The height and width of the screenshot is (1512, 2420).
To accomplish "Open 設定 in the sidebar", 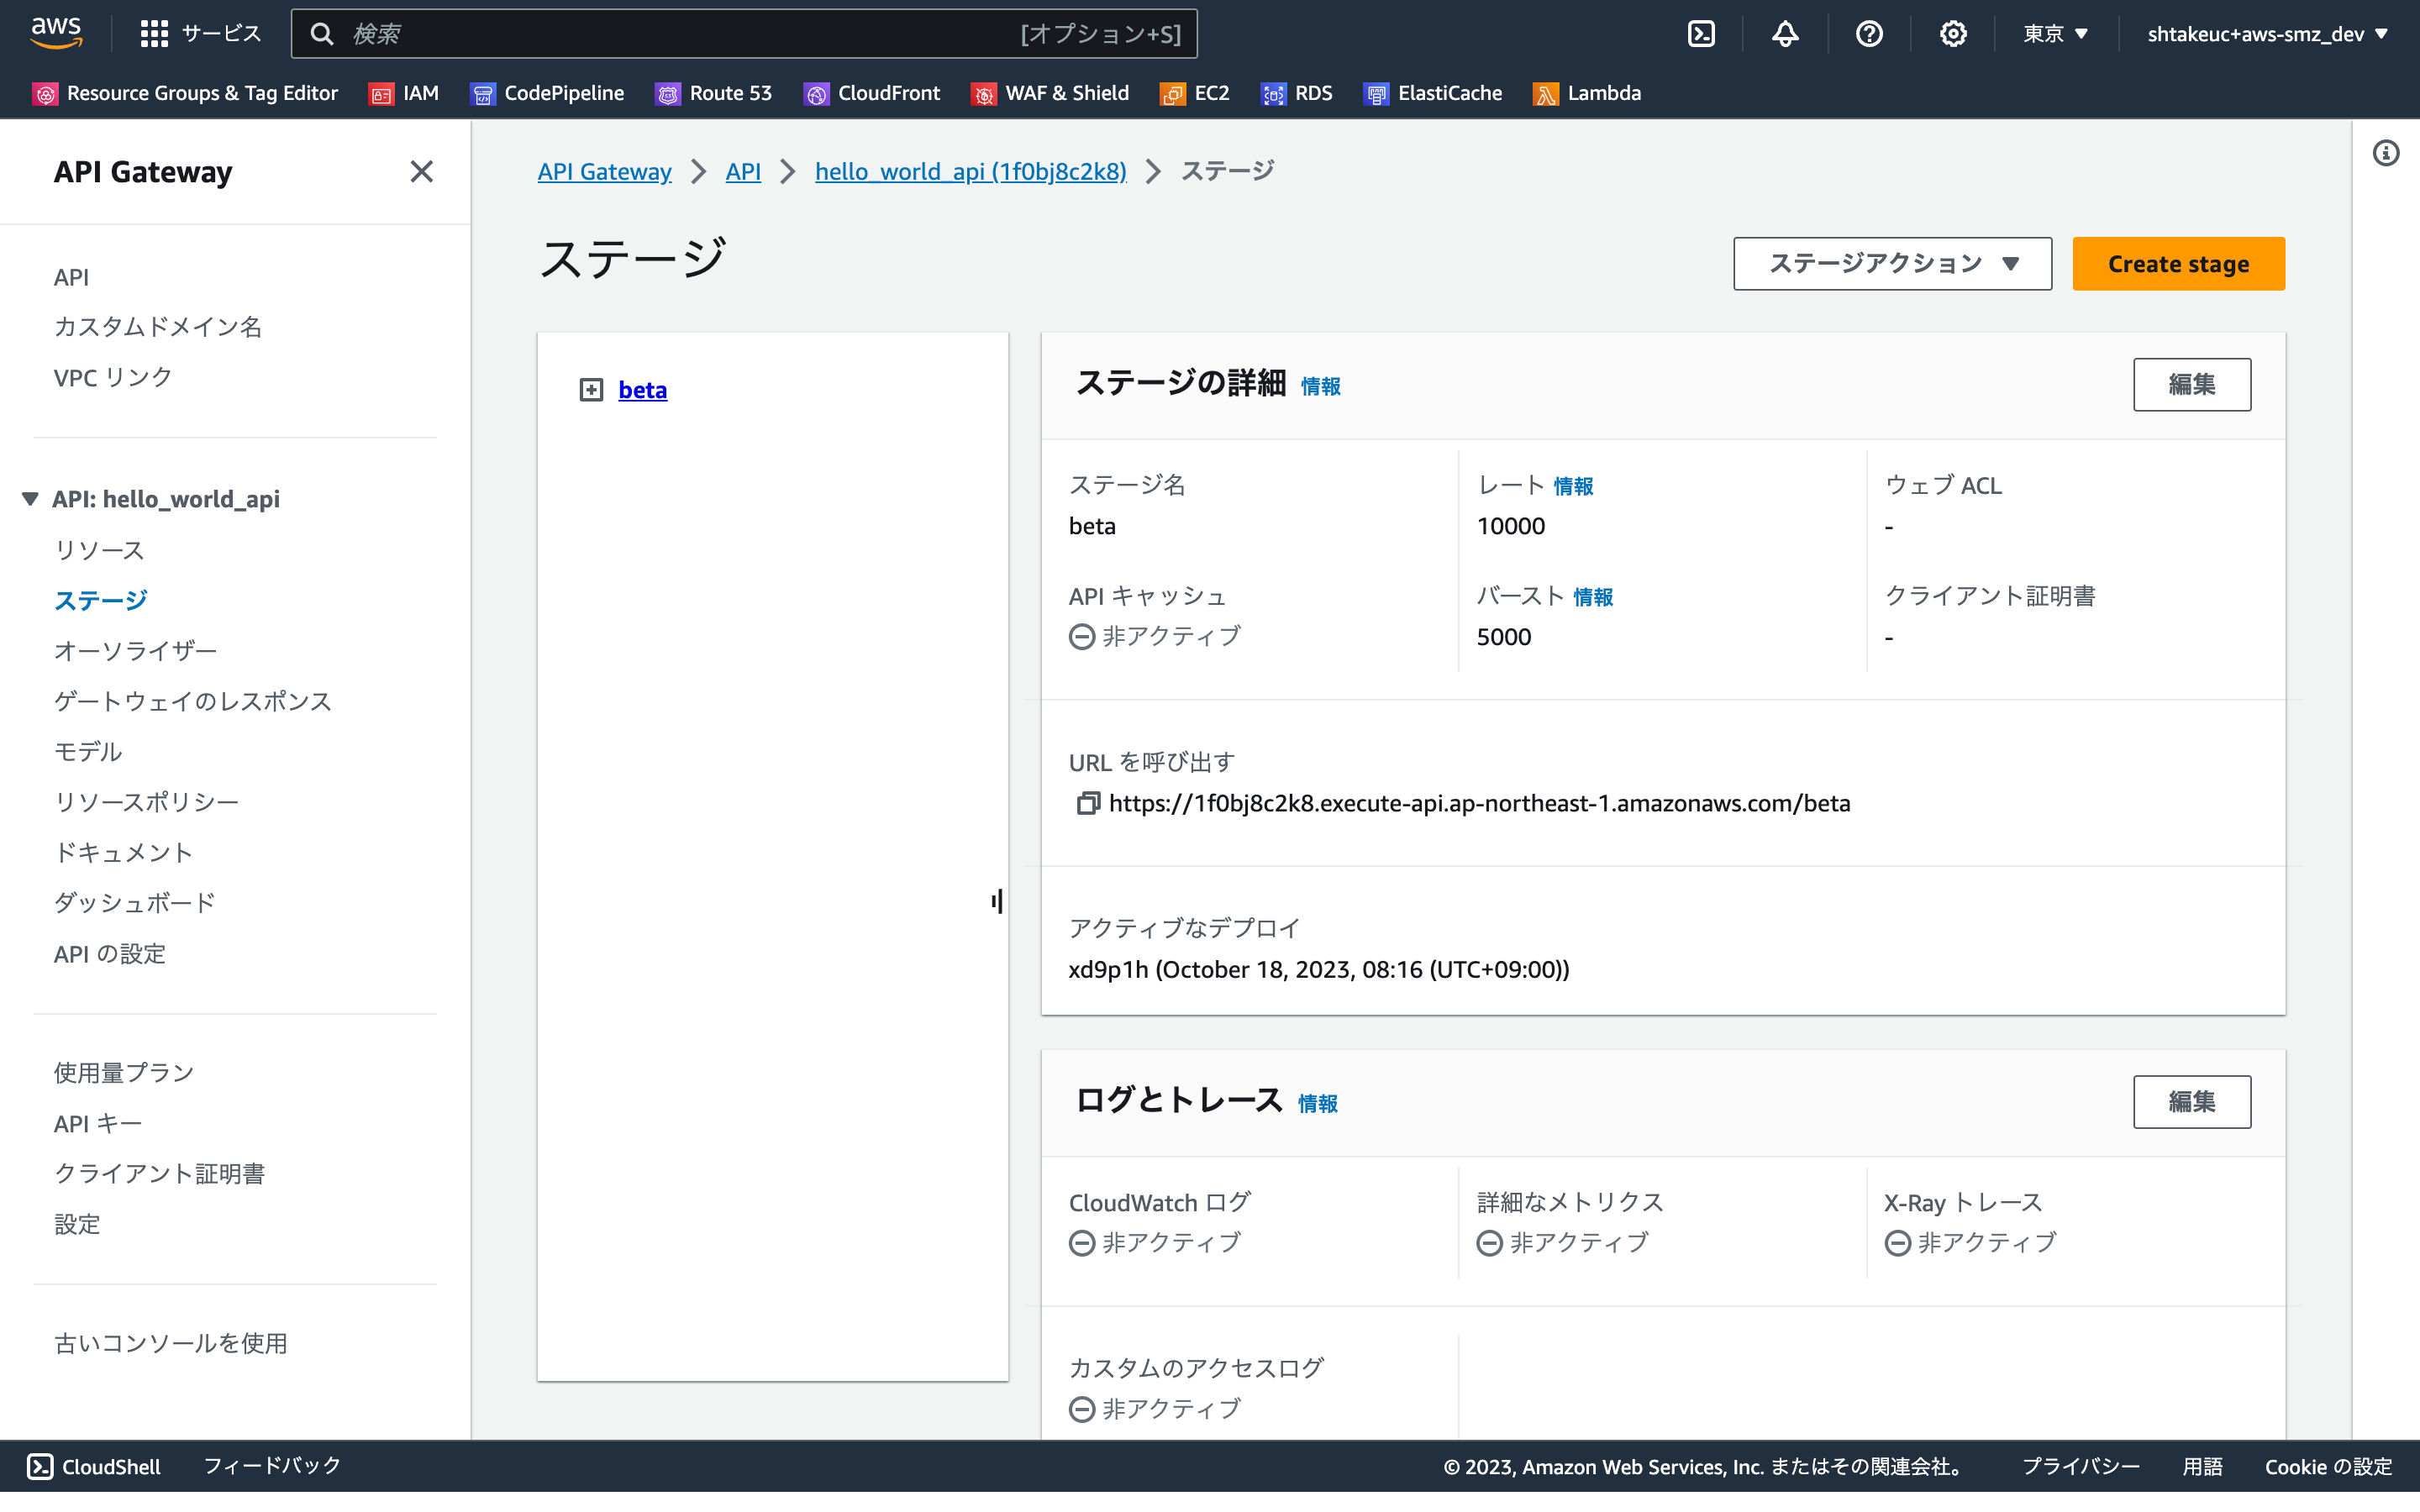I will tap(77, 1224).
